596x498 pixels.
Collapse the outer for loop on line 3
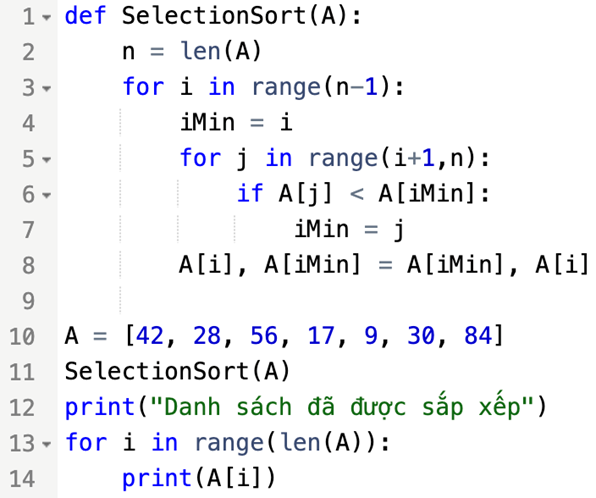pos(46,89)
